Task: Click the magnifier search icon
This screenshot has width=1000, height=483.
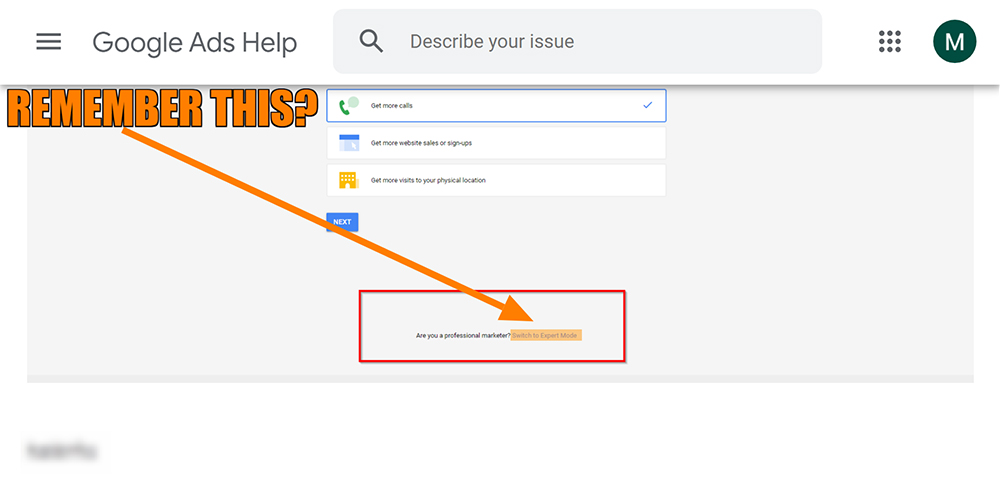Action: point(371,41)
